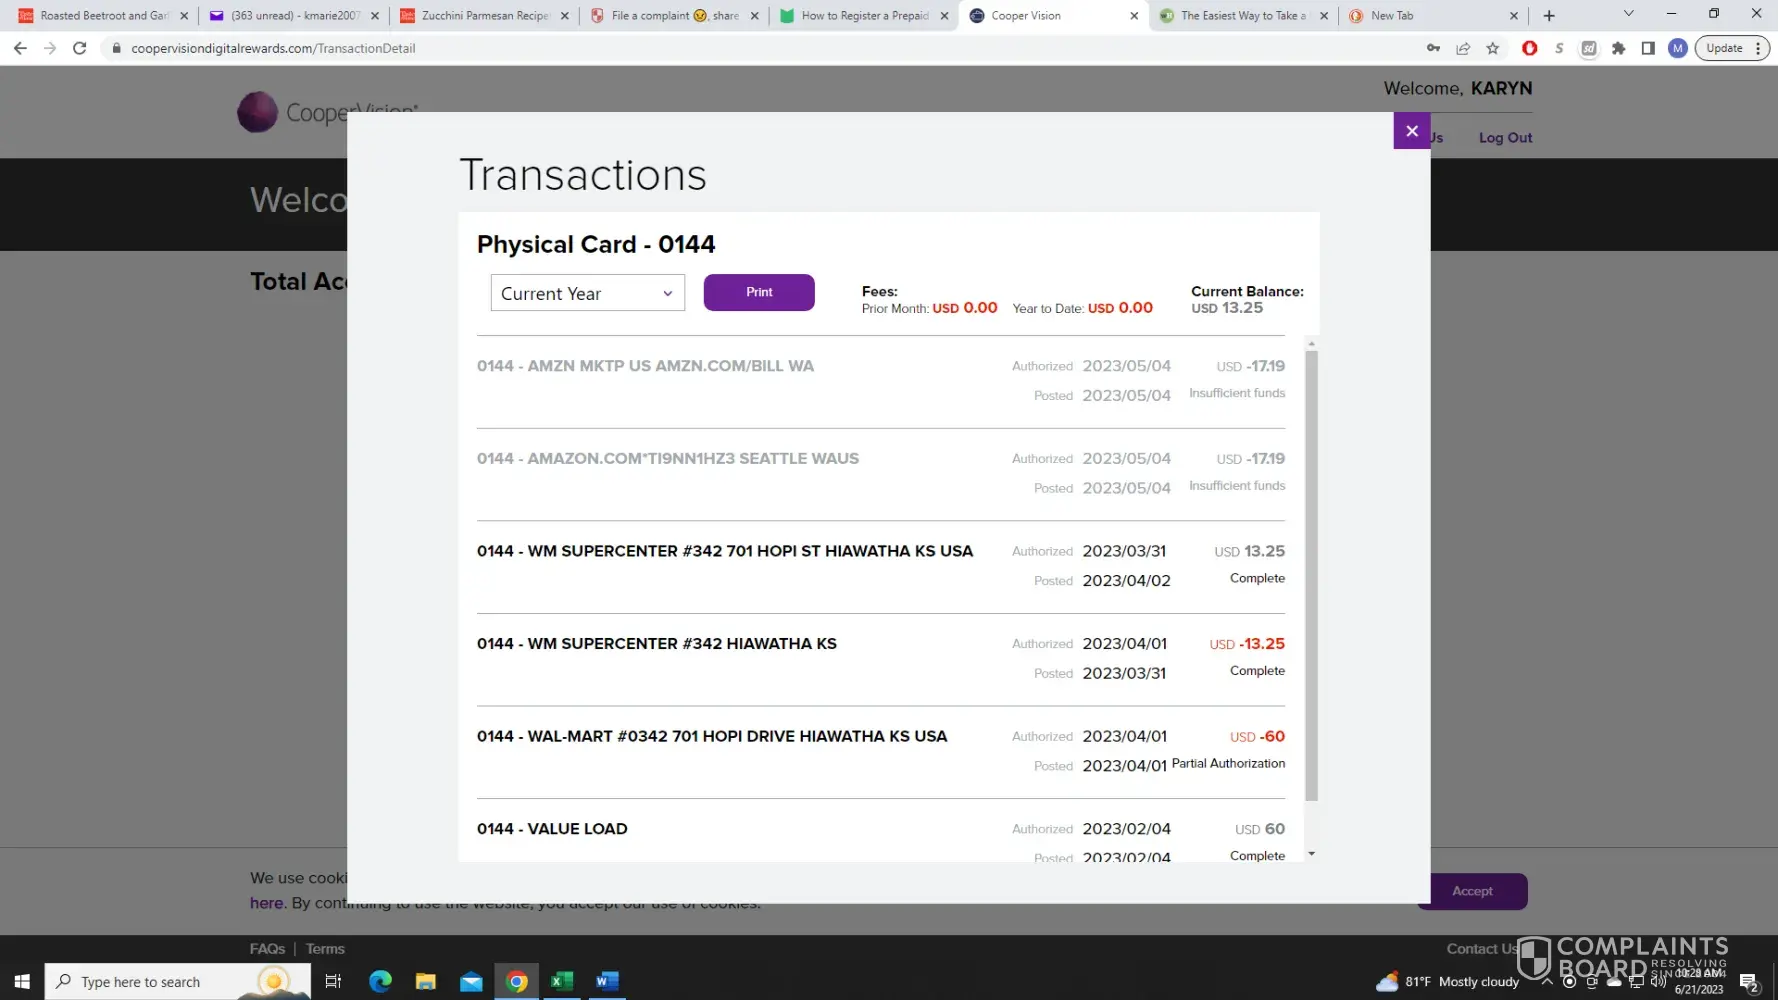Click the Partial Authorization status text
Viewport: 1778px width, 1000px height.
(1228, 763)
